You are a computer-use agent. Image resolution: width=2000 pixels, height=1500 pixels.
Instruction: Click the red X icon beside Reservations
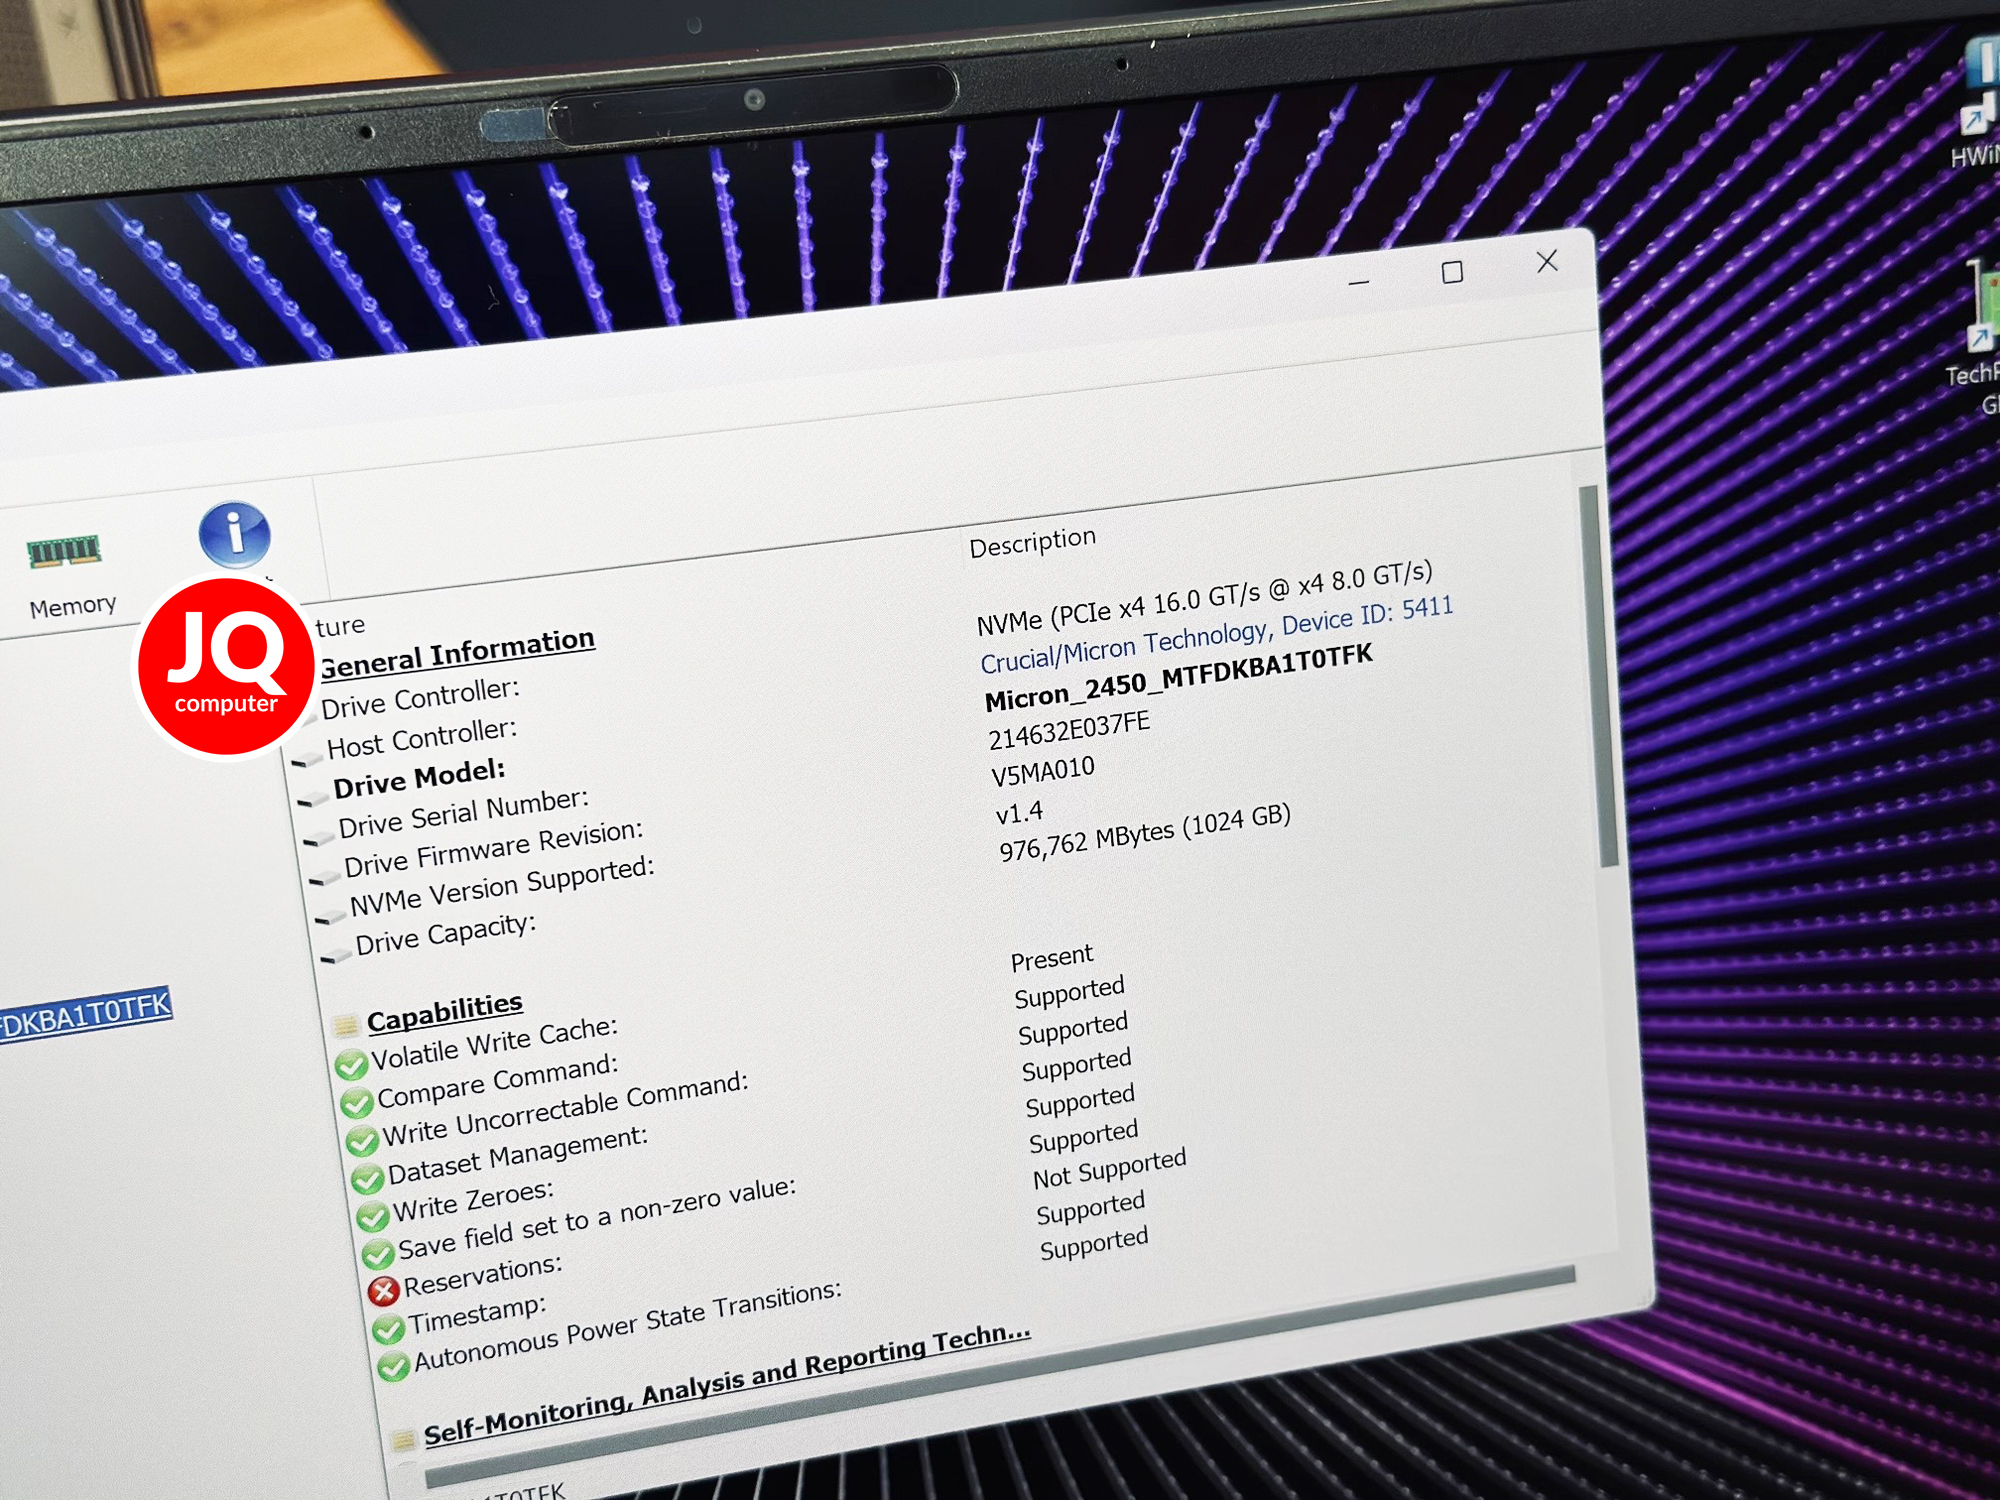(x=383, y=1292)
